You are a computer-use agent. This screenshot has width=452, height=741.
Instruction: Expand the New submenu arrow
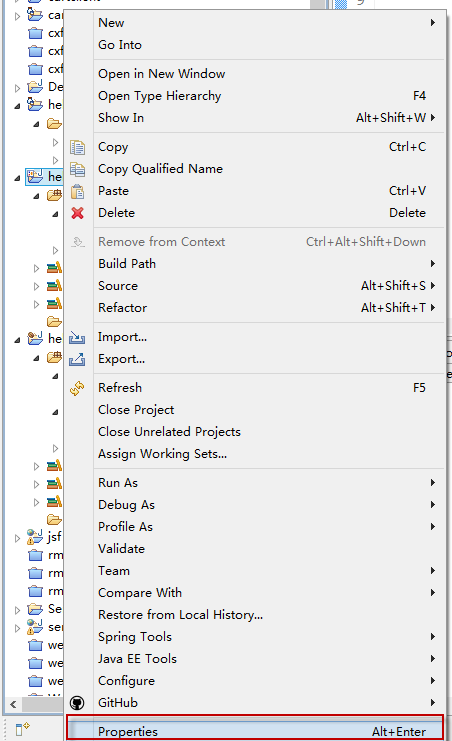coord(433,23)
